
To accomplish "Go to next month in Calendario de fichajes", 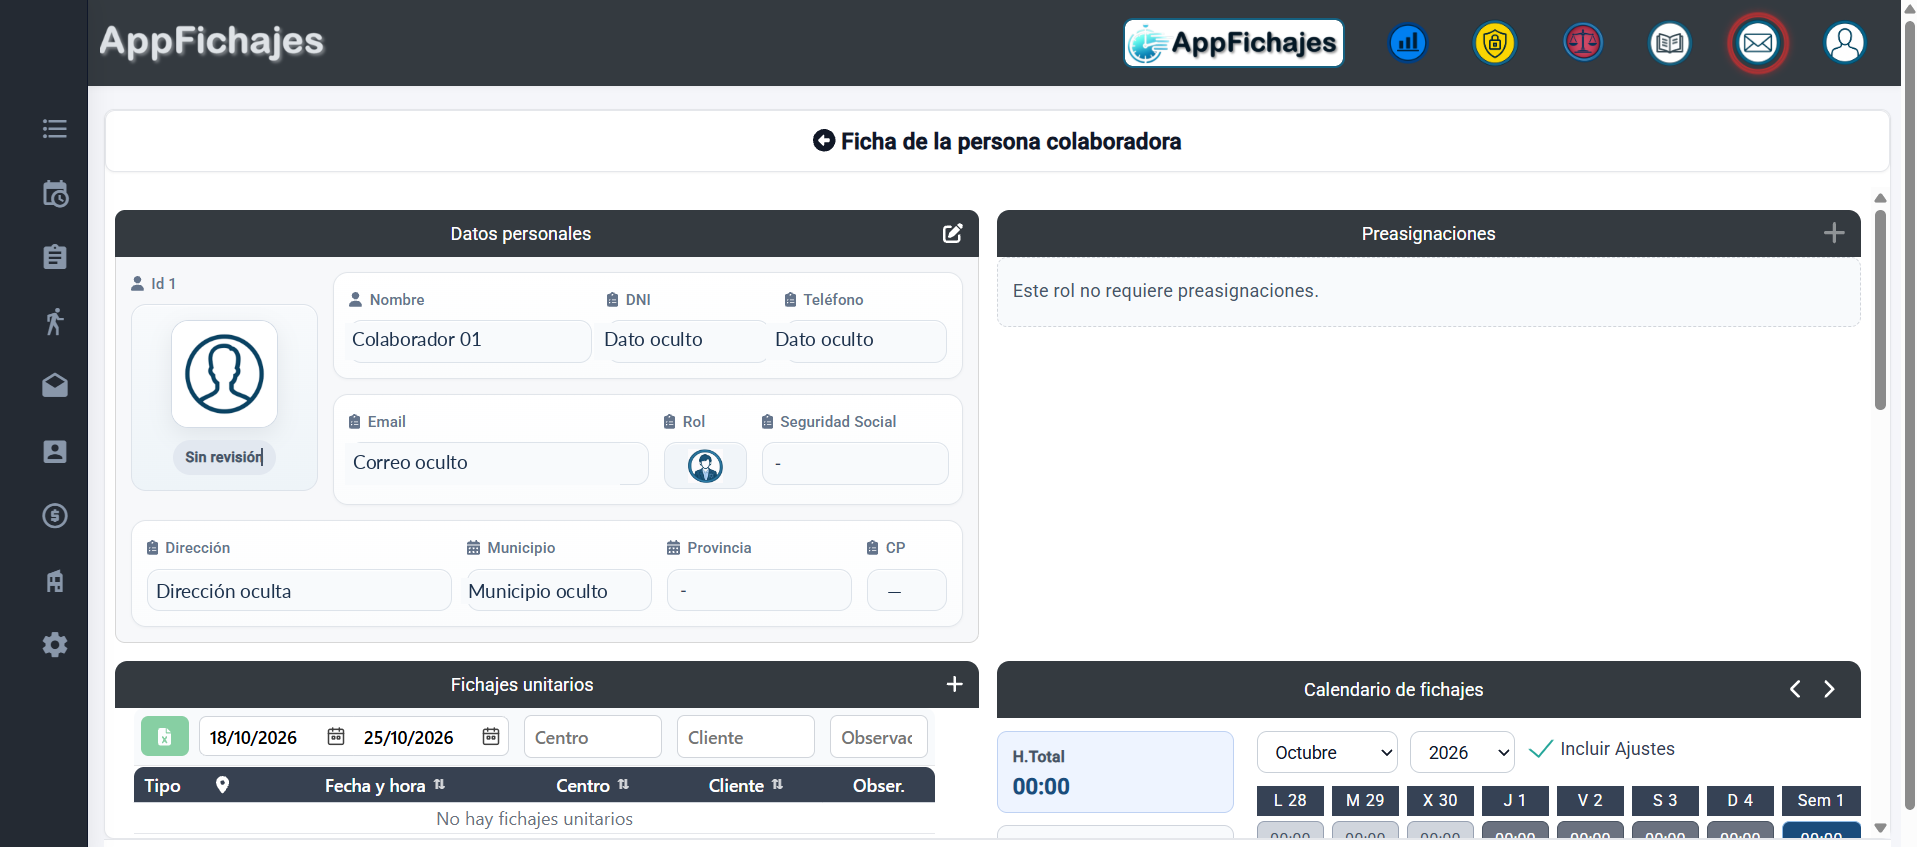I will (x=1829, y=689).
